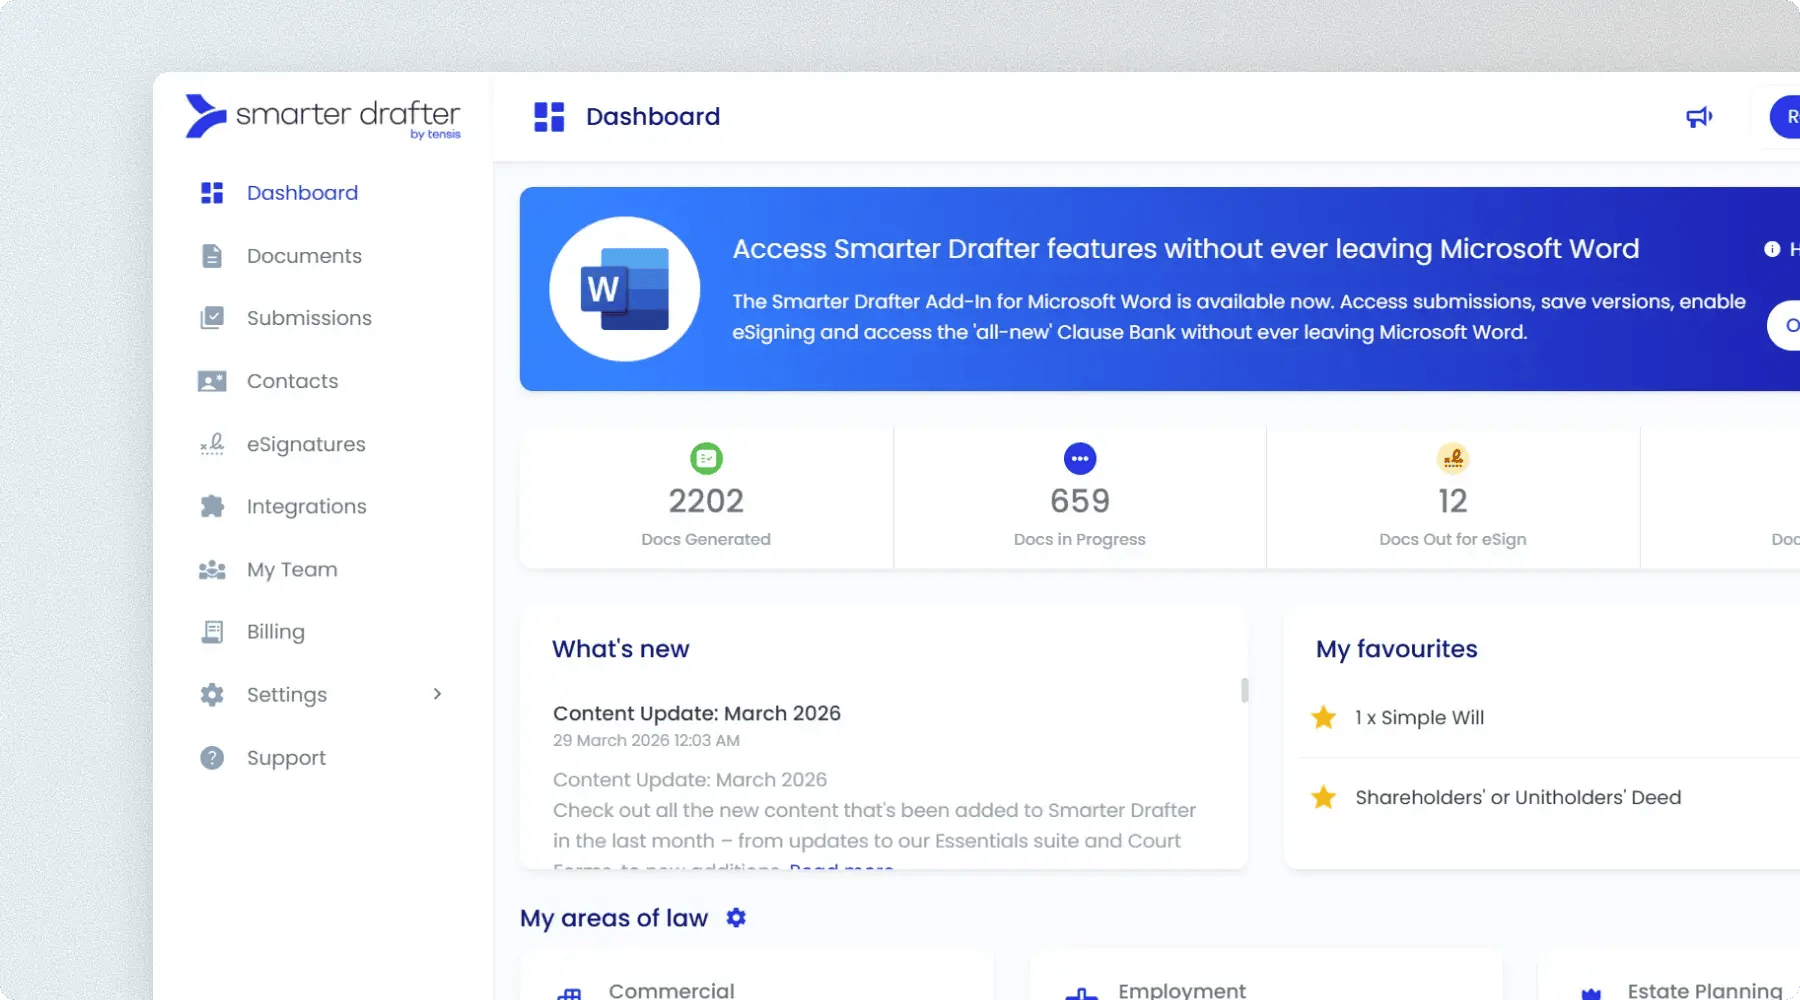Image resolution: width=1800 pixels, height=1000 pixels.
Task: Click the Smarter Drafter logo
Action: tap(323, 117)
